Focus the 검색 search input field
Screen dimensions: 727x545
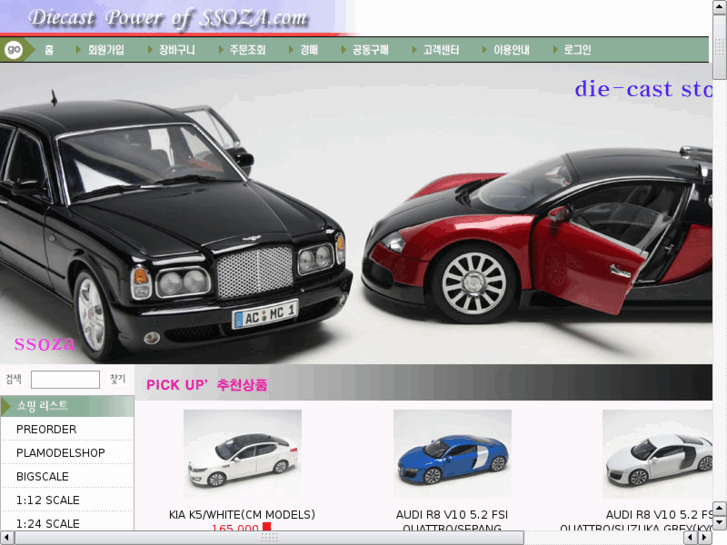click(65, 379)
